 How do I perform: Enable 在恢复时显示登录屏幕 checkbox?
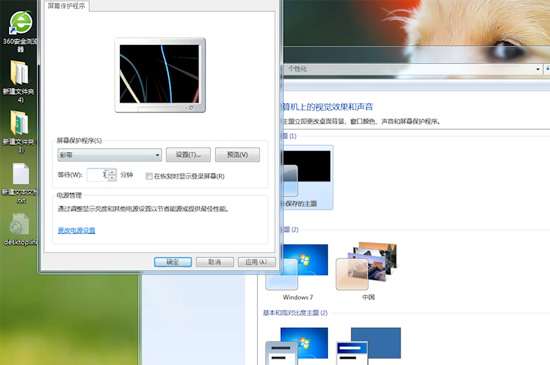tap(149, 176)
